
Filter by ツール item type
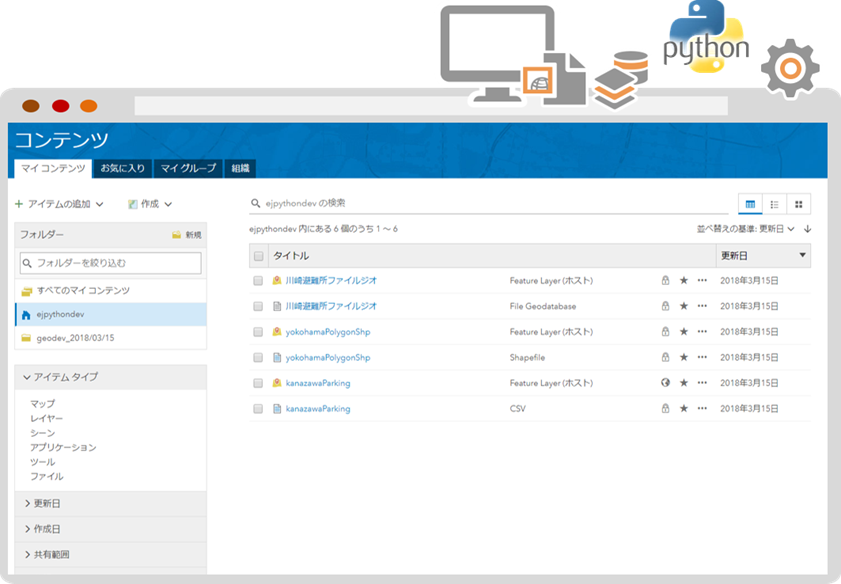coord(42,462)
